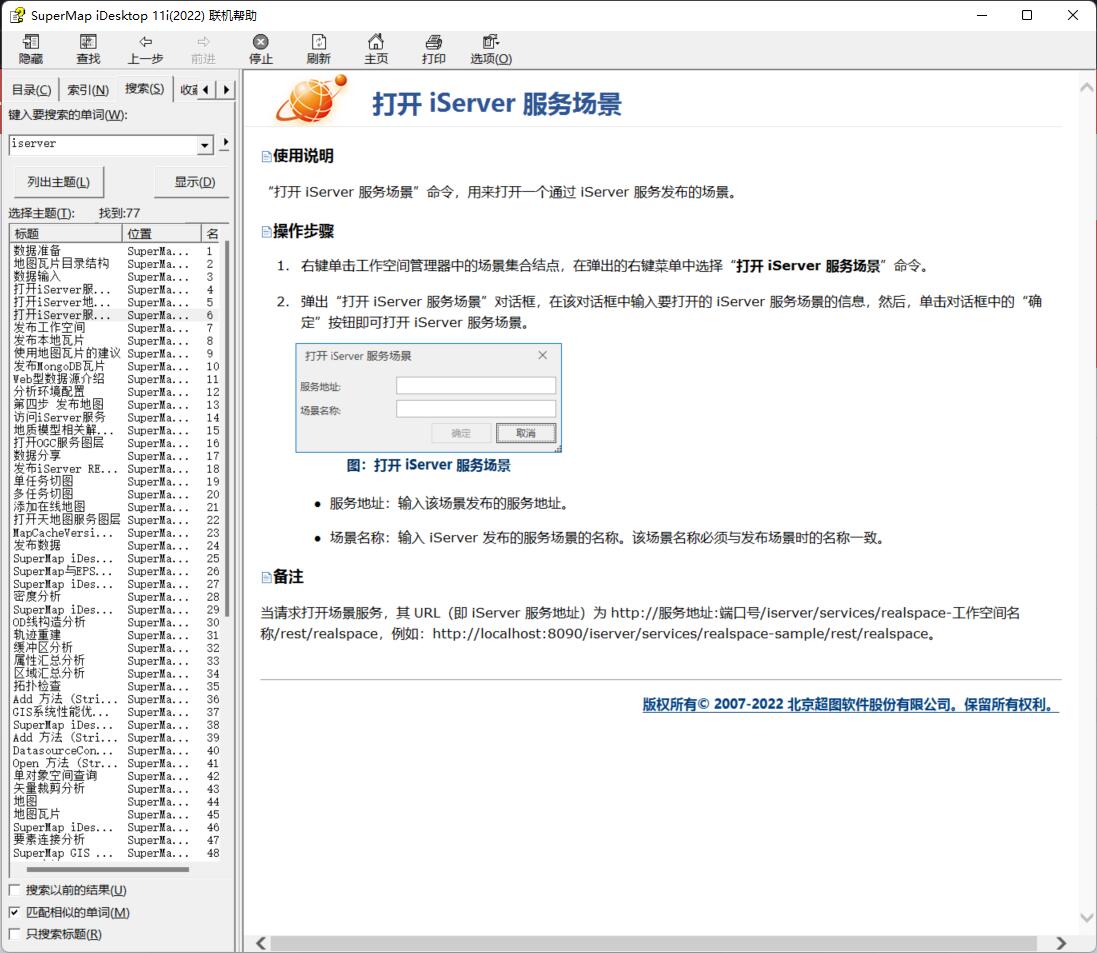This screenshot has height=953, width=1097.
Task: Click the 隐藏 (Hide) toolbar icon
Action: click(31, 49)
